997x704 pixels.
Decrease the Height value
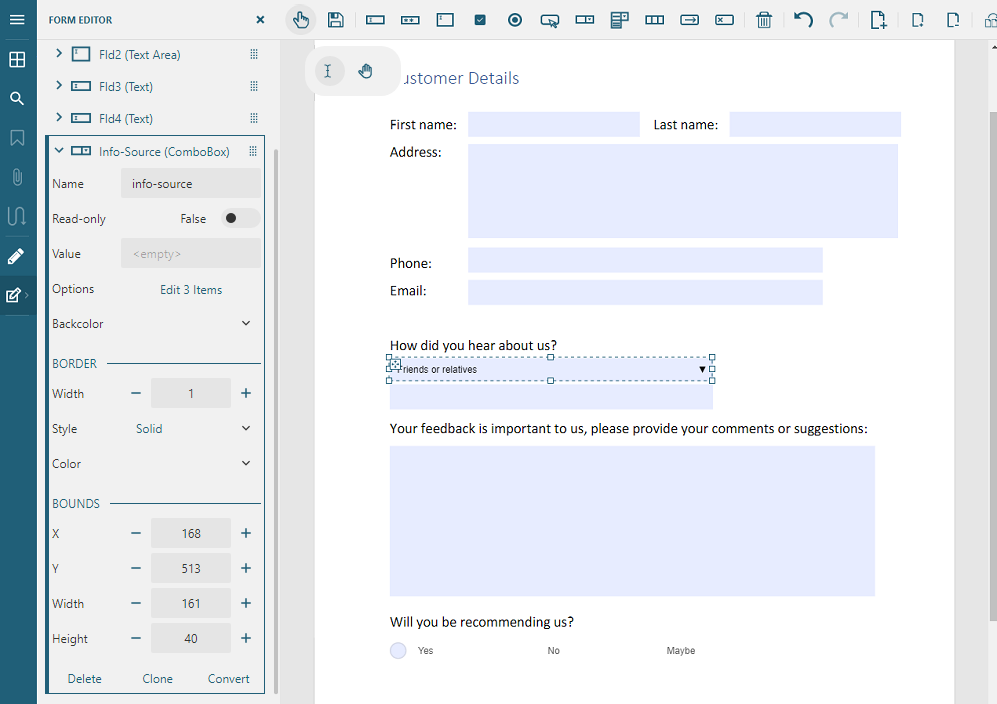135,638
